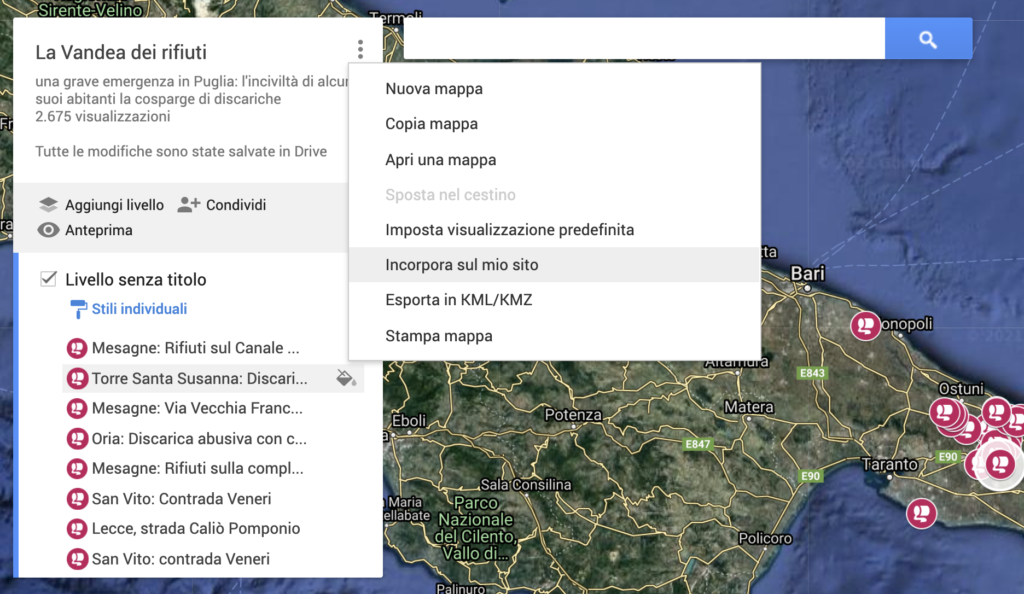This screenshot has height=594, width=1024.
Task: Select Mesagne: Via Vecchia Franc... entry
Action: [197, 409]
